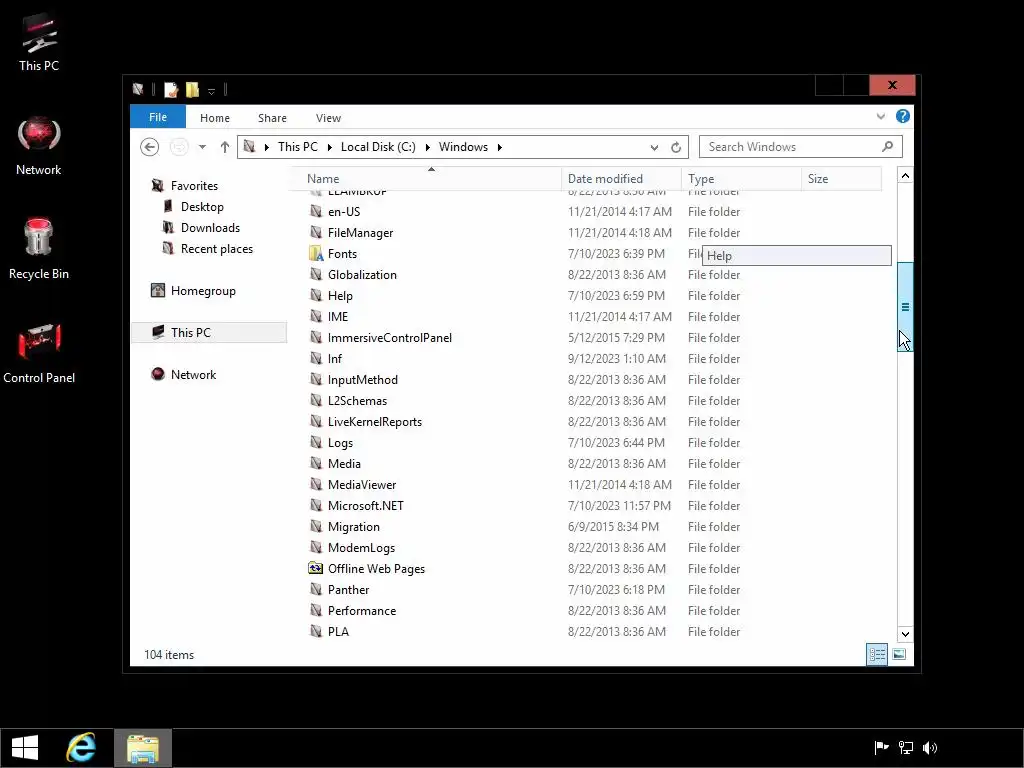
Task: Select Favorites in the navigation pane
Action: (x=194, y=186)
